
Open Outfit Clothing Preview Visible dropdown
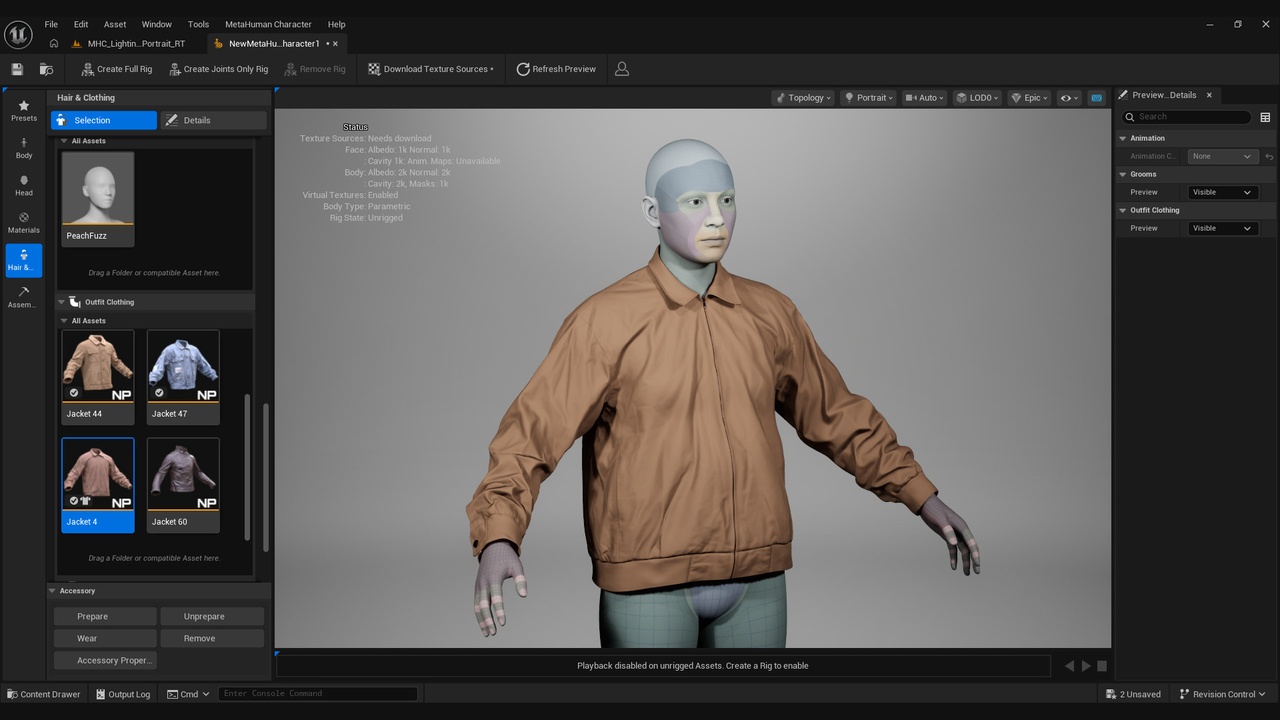click(1222, 228)
